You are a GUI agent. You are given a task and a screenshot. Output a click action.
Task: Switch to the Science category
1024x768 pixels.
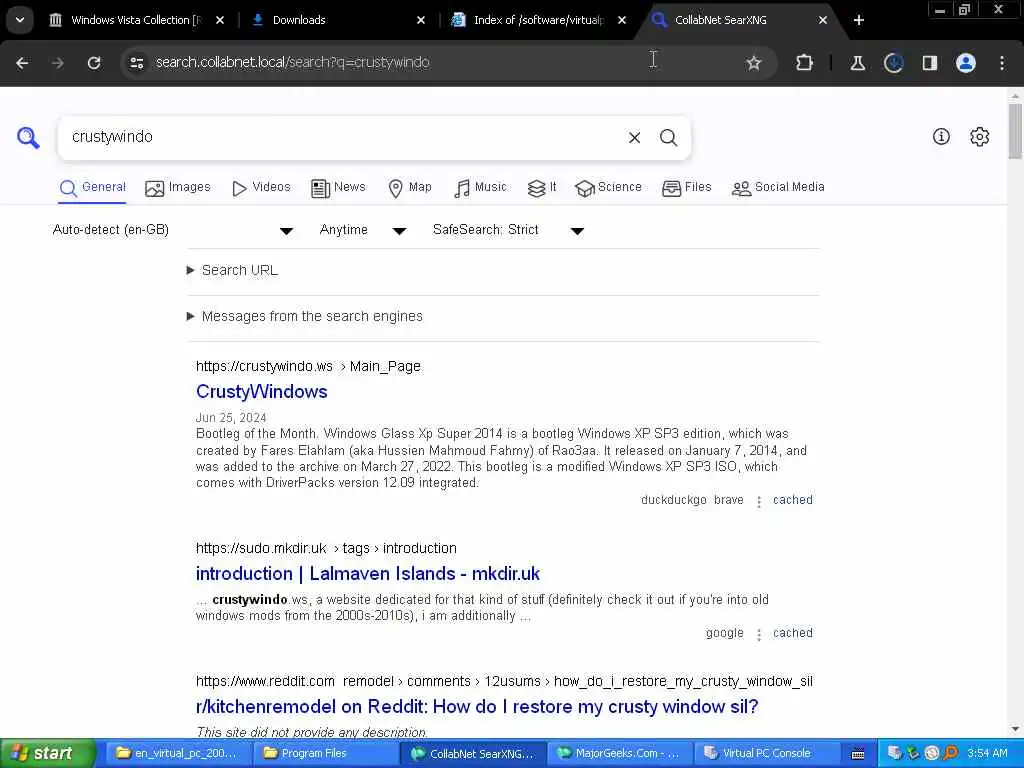coord(608,187)
